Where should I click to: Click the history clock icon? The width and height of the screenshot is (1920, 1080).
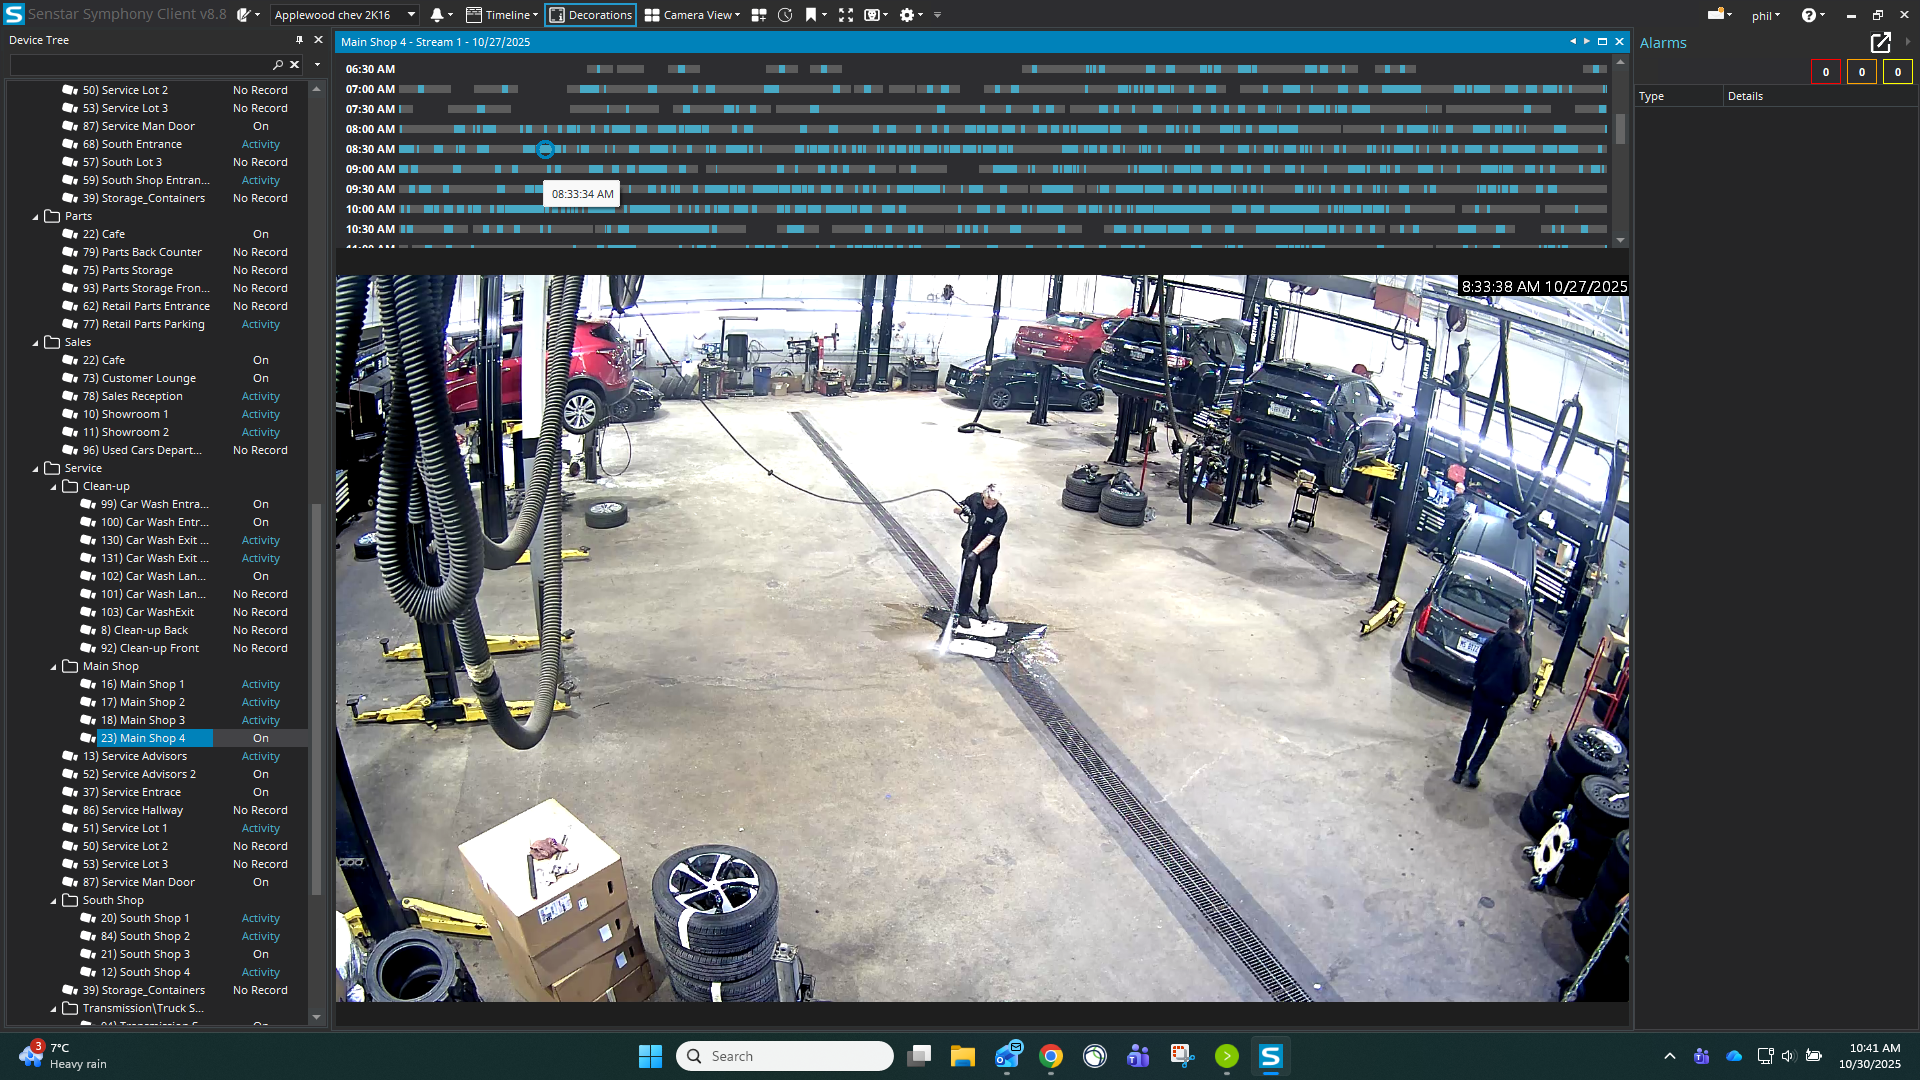(785, 15)
